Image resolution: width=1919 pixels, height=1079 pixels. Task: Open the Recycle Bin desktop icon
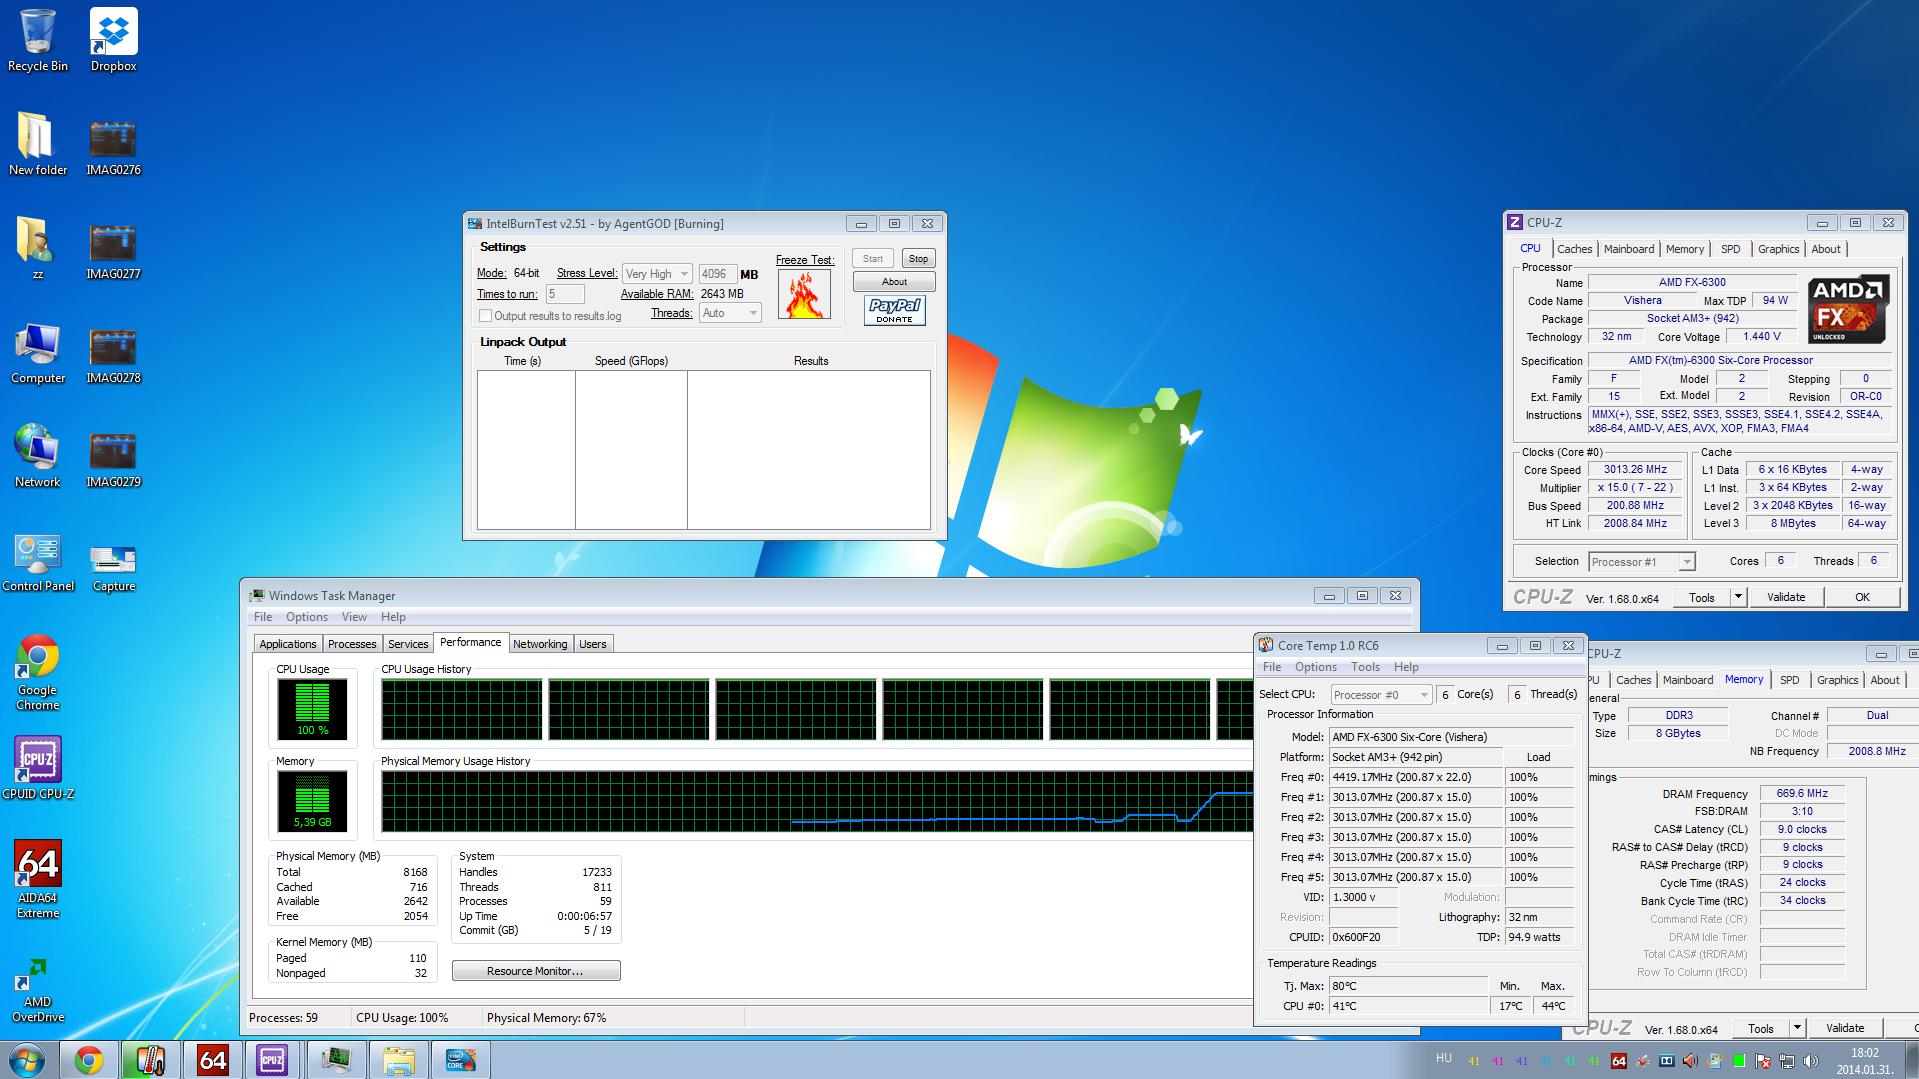coord(38,40)
